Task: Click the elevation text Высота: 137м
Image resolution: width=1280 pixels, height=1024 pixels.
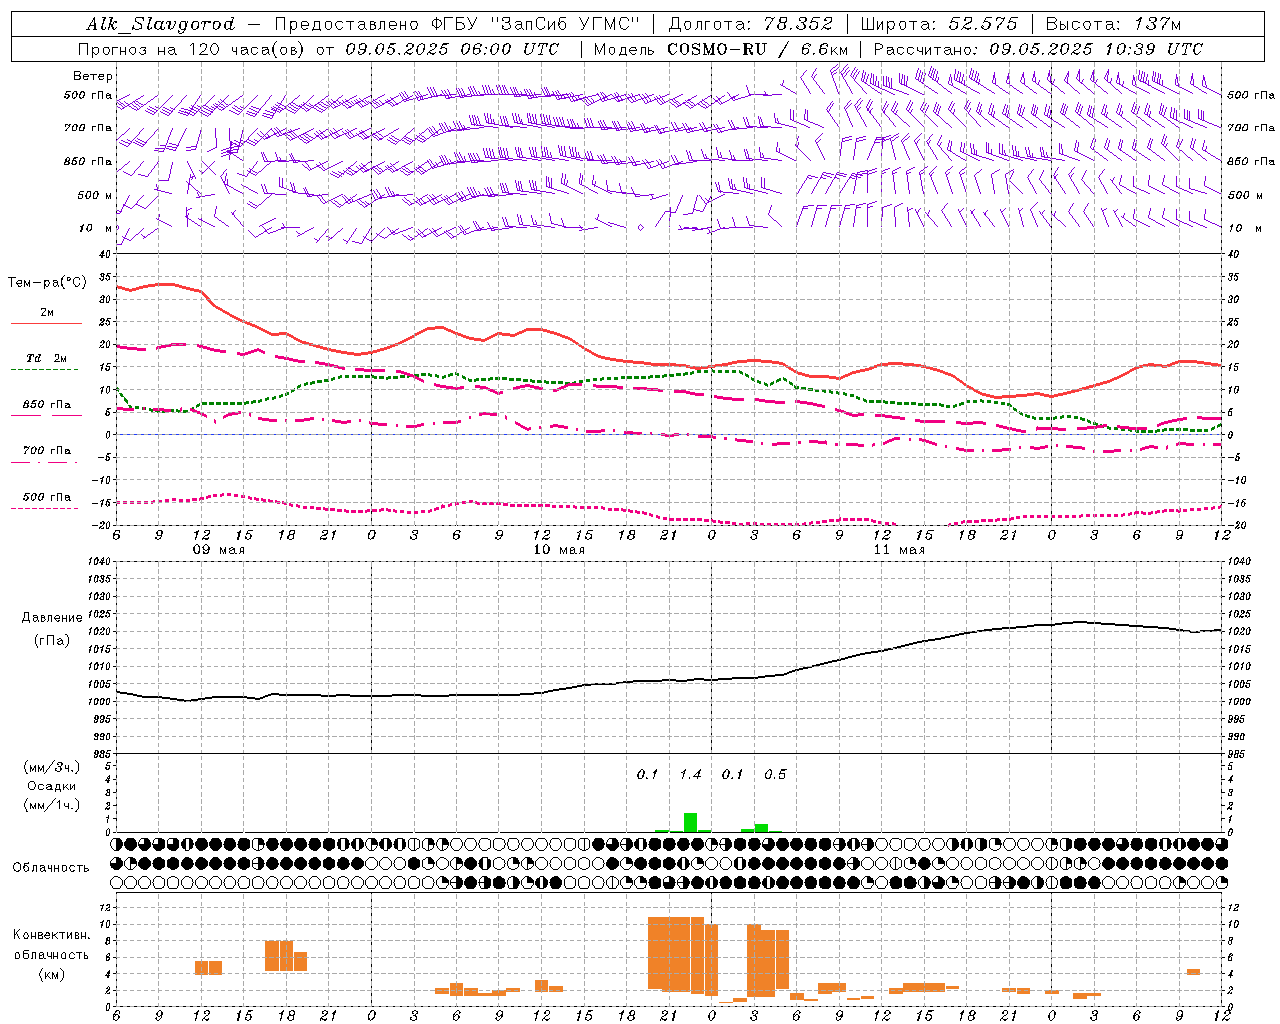Action: click(1113, 24)
